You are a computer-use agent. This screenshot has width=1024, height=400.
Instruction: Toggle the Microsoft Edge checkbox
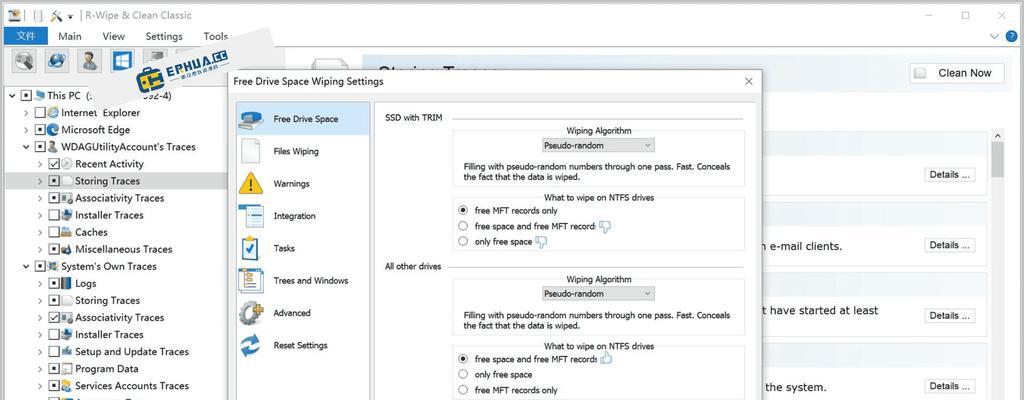pyautogui.click(x=40, y=129)
